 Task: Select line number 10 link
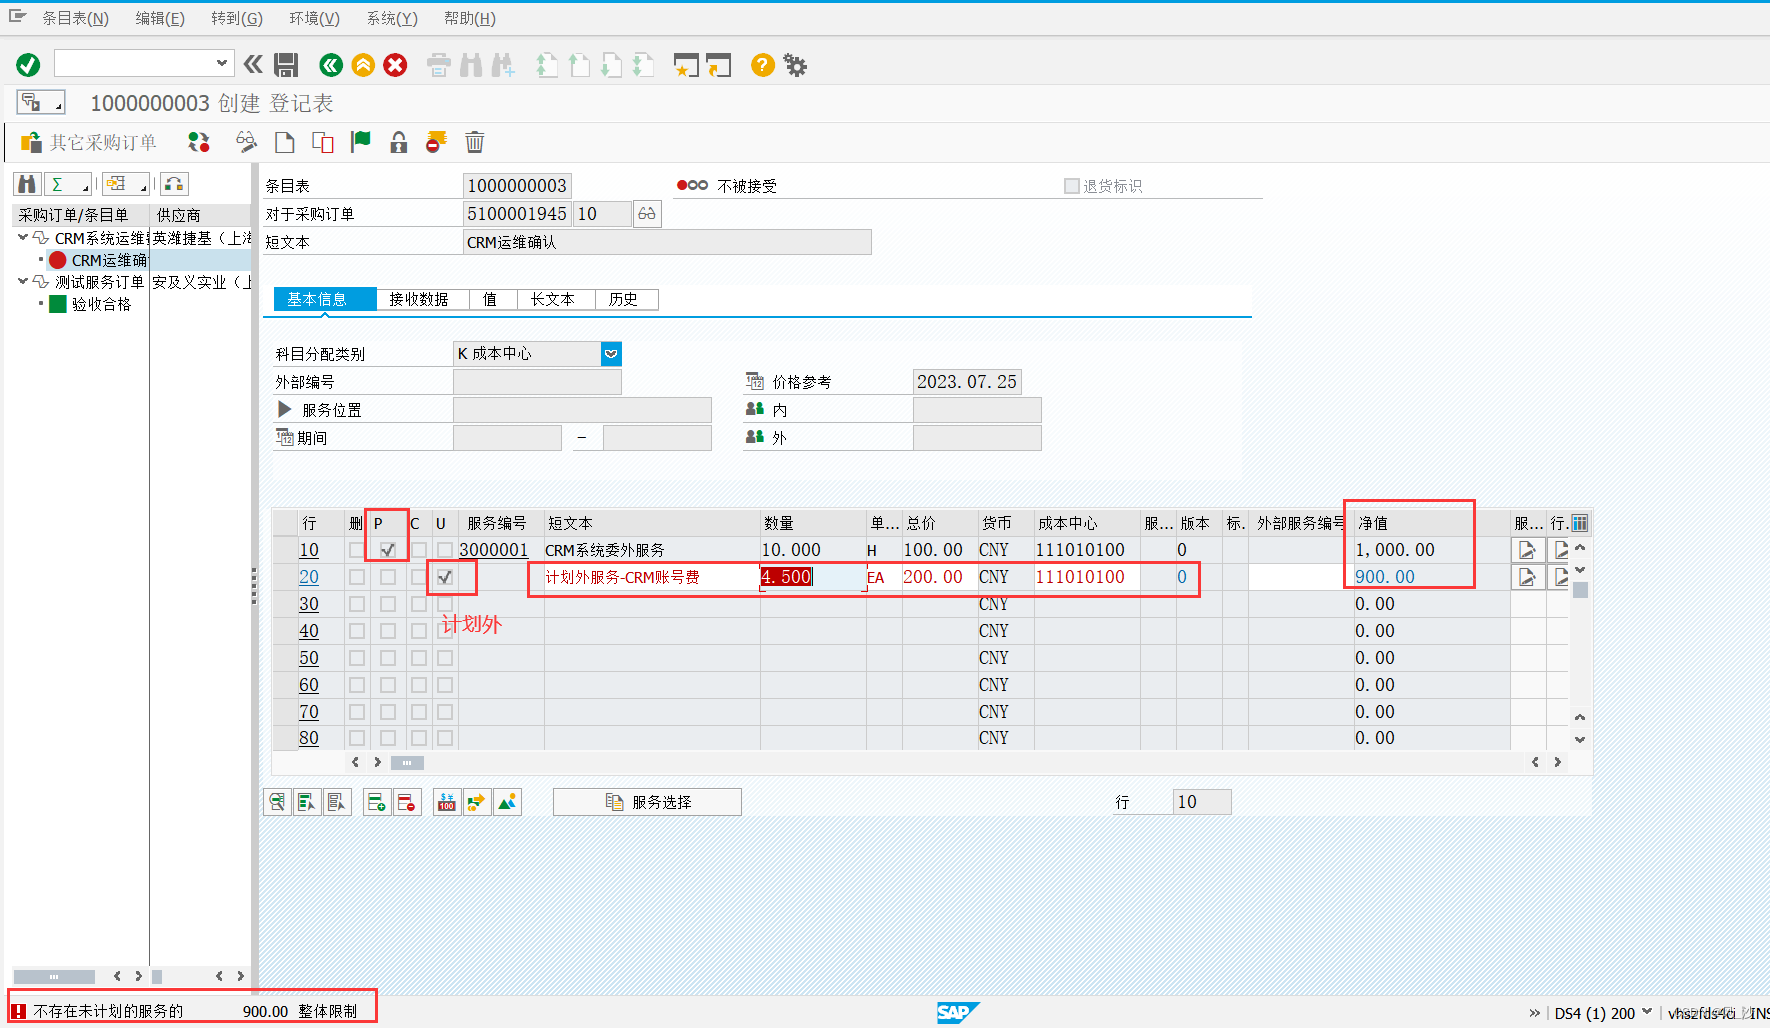[309, 550]
